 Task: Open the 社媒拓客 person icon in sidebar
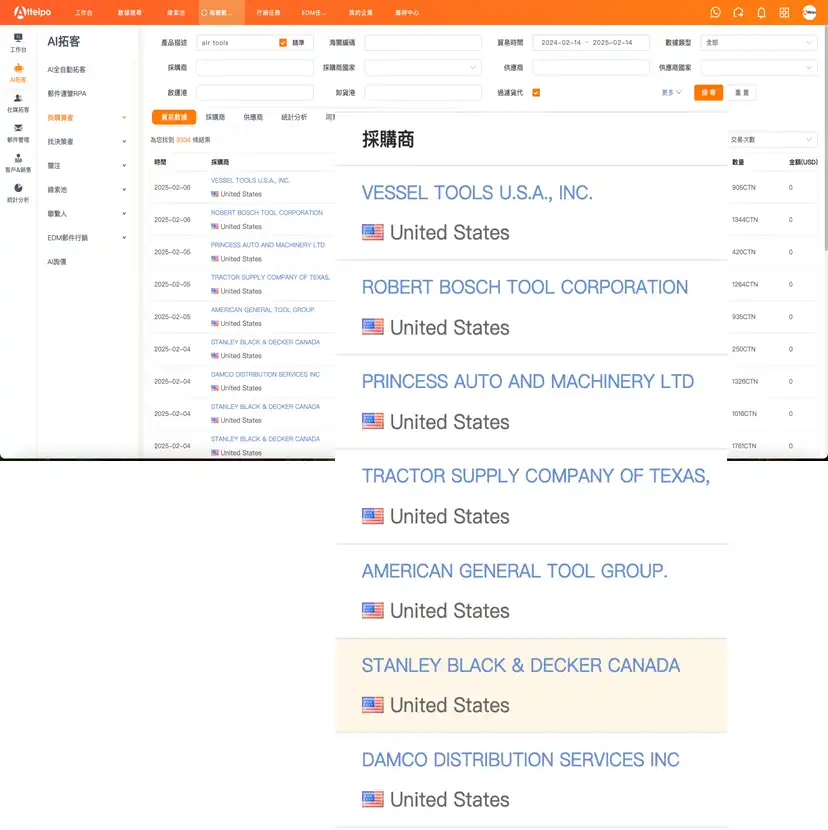(x=18, y=98)
